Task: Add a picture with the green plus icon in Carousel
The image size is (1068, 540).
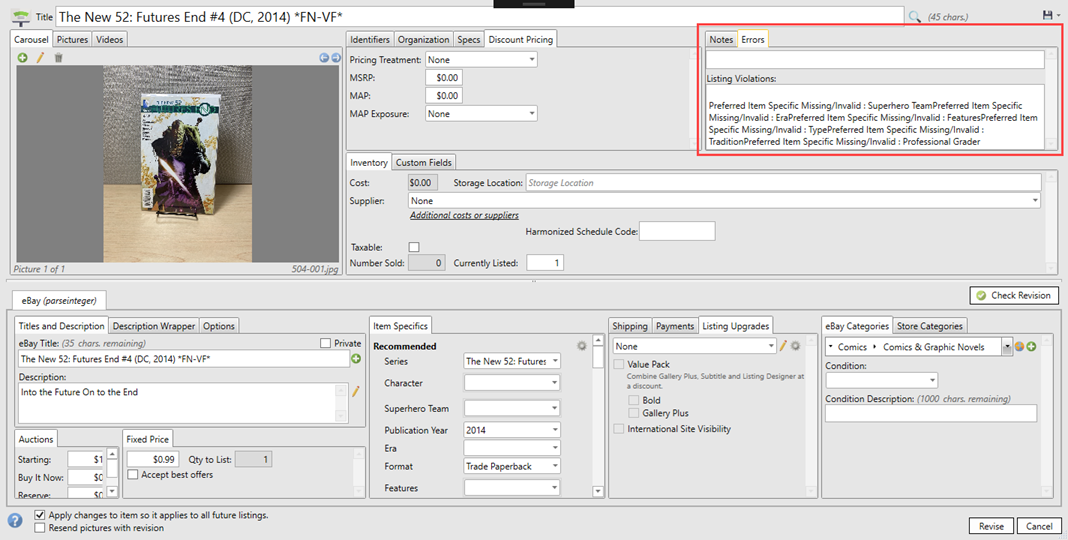Action: (x=22, y=58)
